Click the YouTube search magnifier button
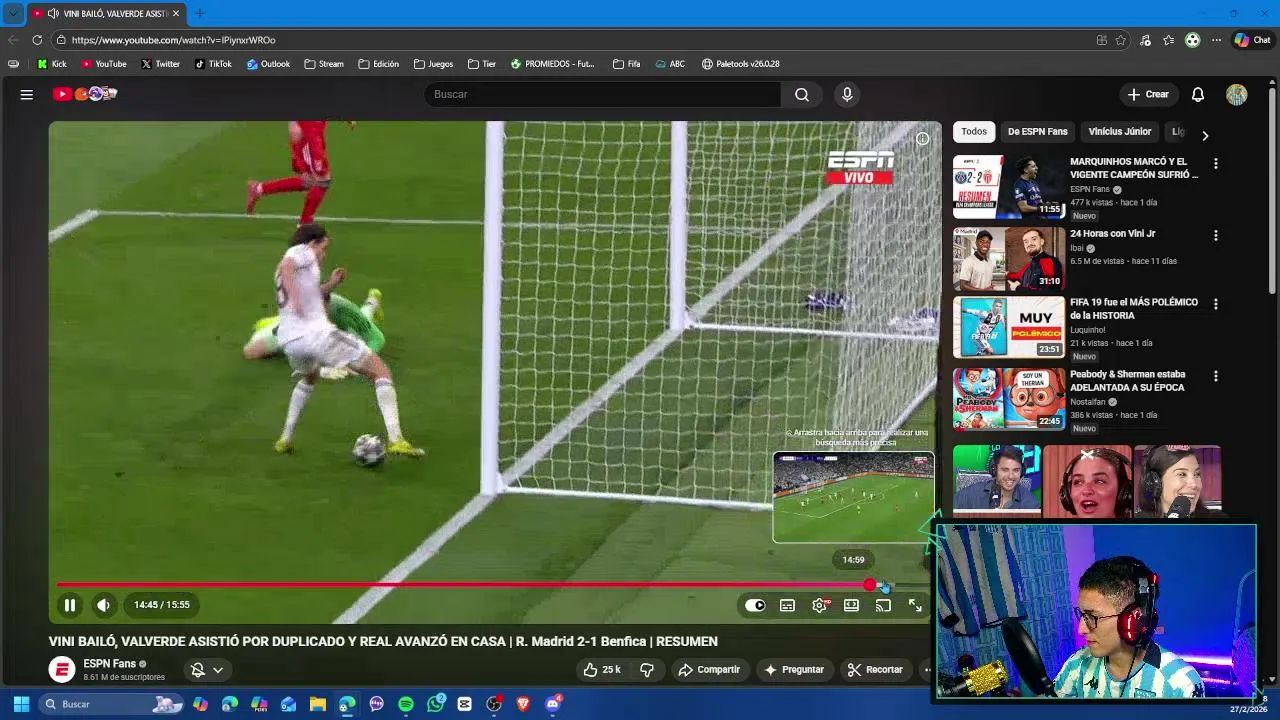This screenshot has width=1280, height=720. coord(802,94)
